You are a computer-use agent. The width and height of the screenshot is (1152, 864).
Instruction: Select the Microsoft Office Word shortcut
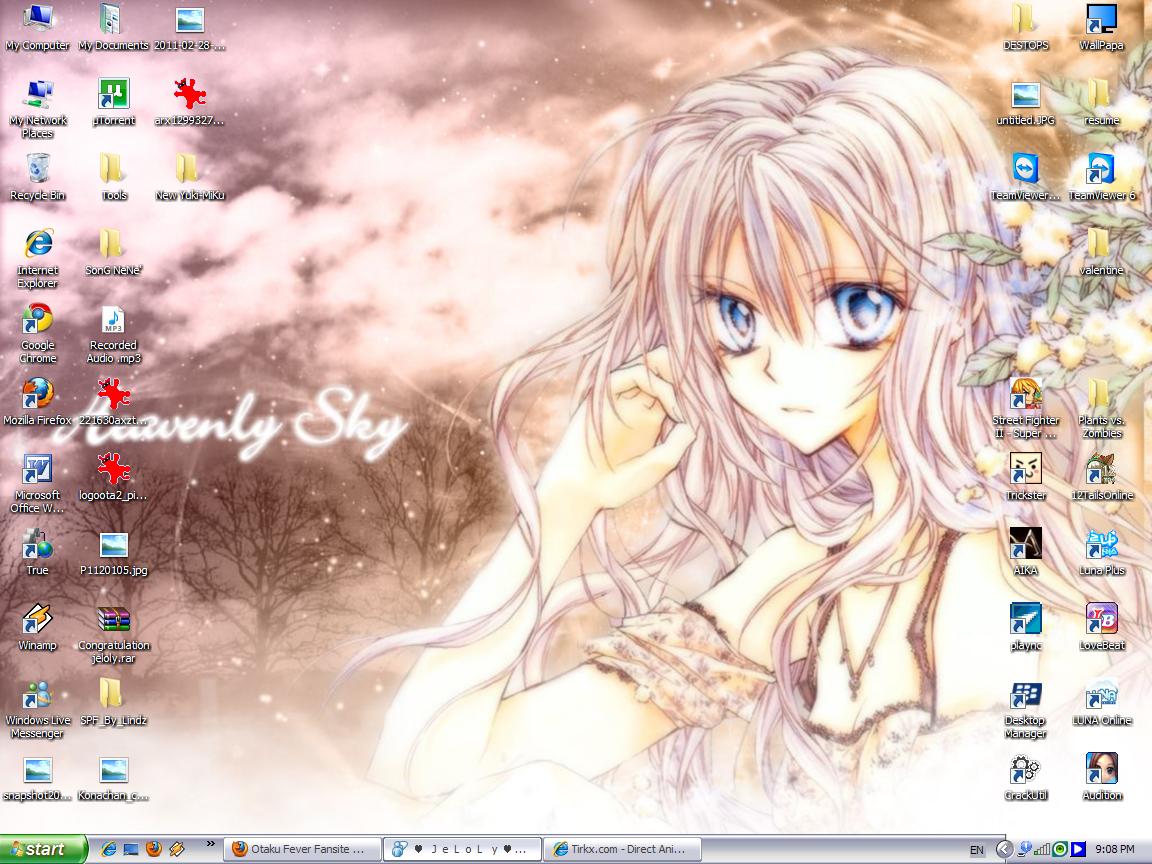(x=37, y=483)
